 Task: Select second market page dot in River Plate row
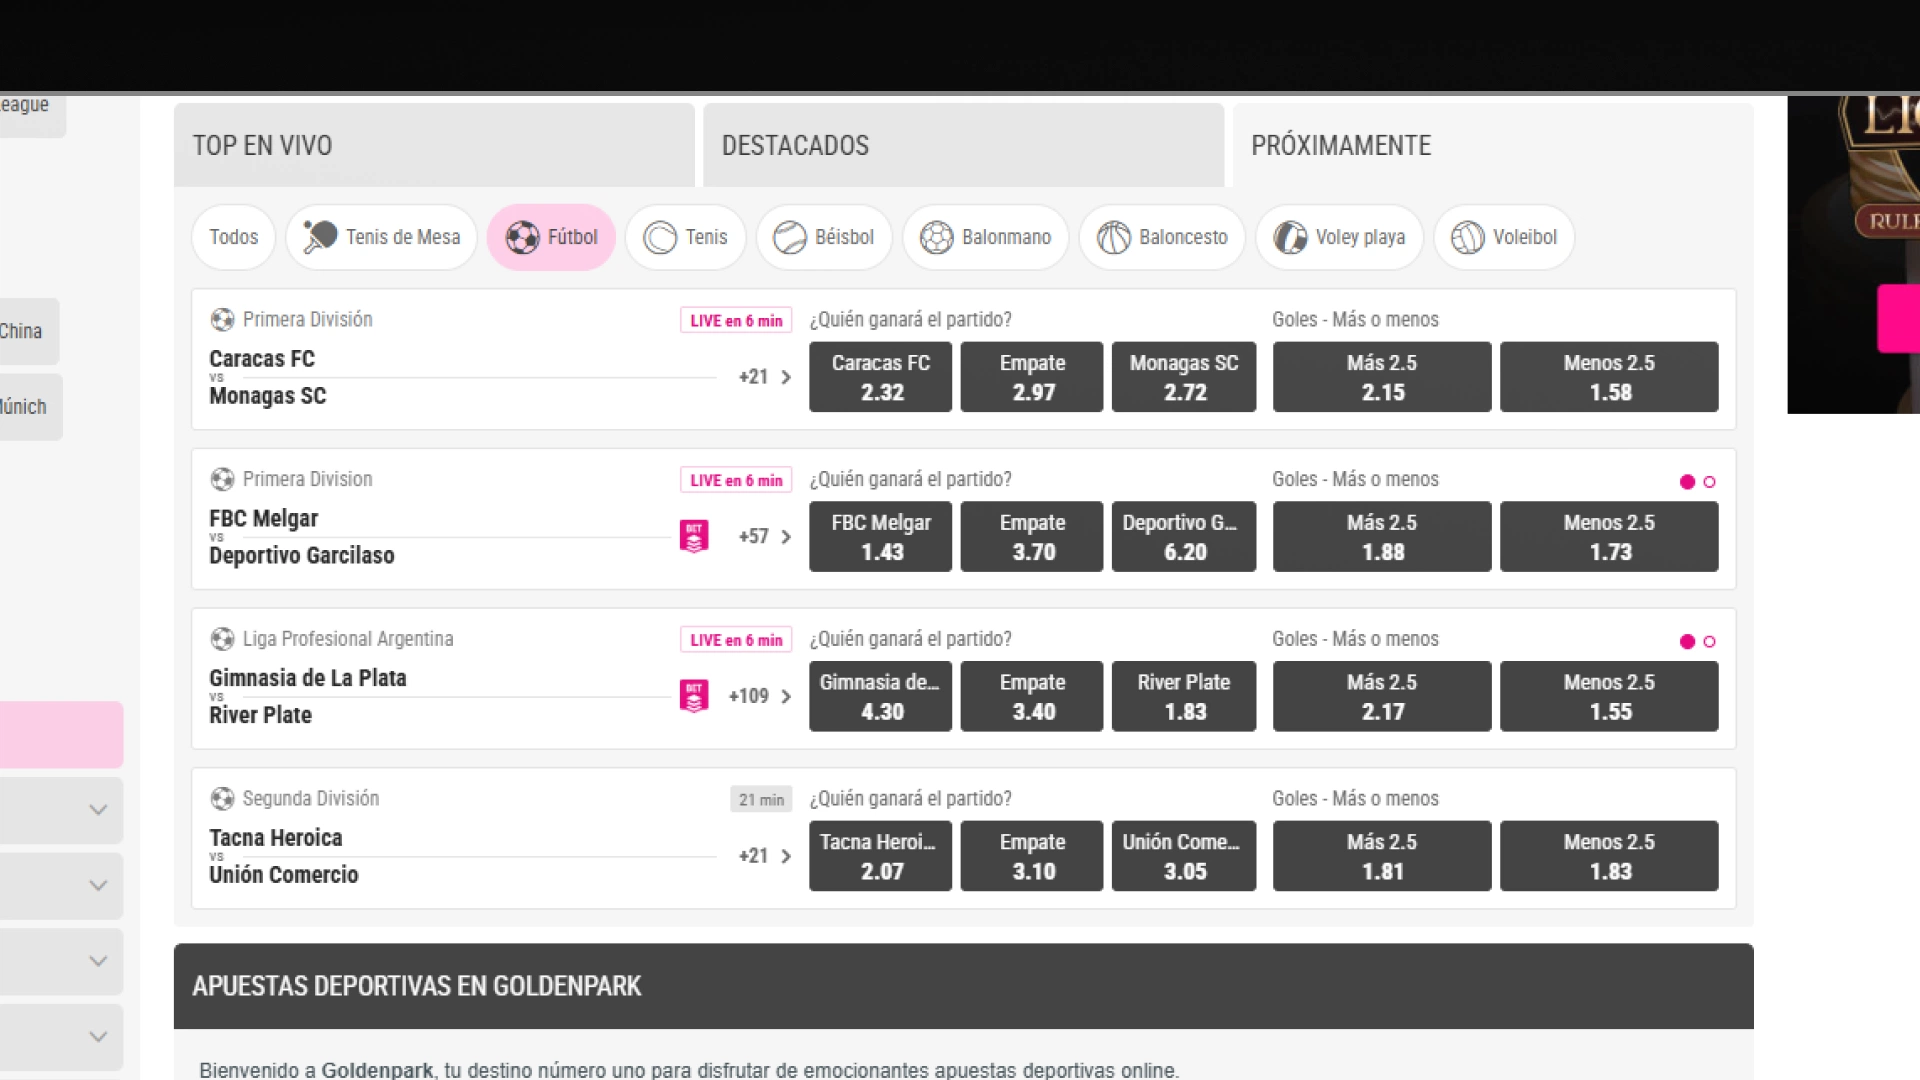click(1709, 642)
